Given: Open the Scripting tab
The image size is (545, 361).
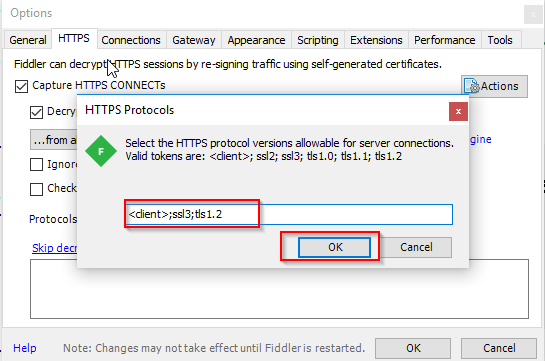Looking at the screenshot, I should point(318,40).
